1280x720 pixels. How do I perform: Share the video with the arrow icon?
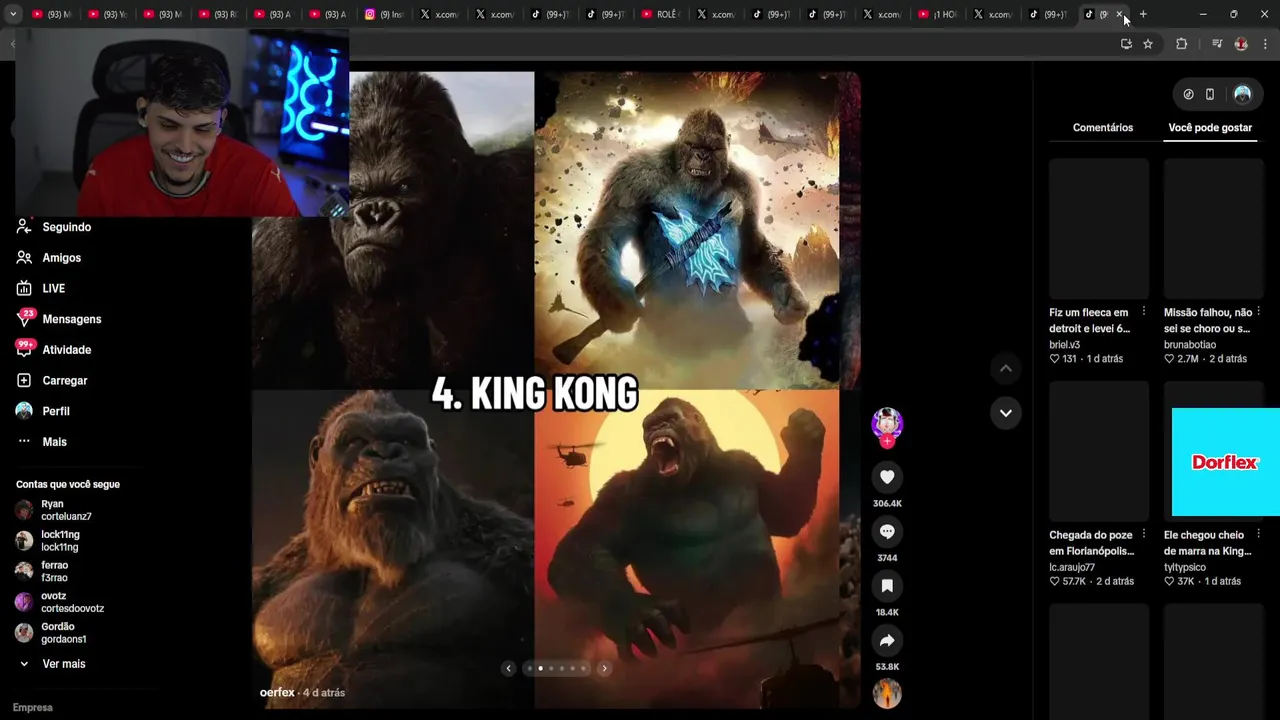click(x=887, y=640)
